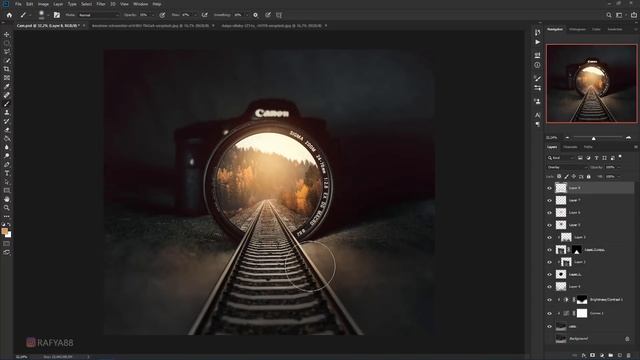Select the Clone Stamp tool
The height and width of the screenshot is (360, 640).
point(7,112)
